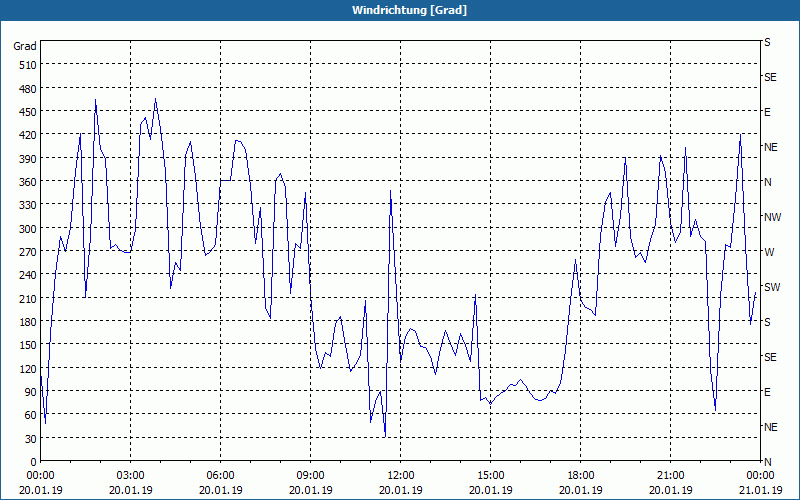The height and width of the screenshot is (500, 800).
Task: Select the "NW" compass label on the right axis
Action: click(772, 217)
